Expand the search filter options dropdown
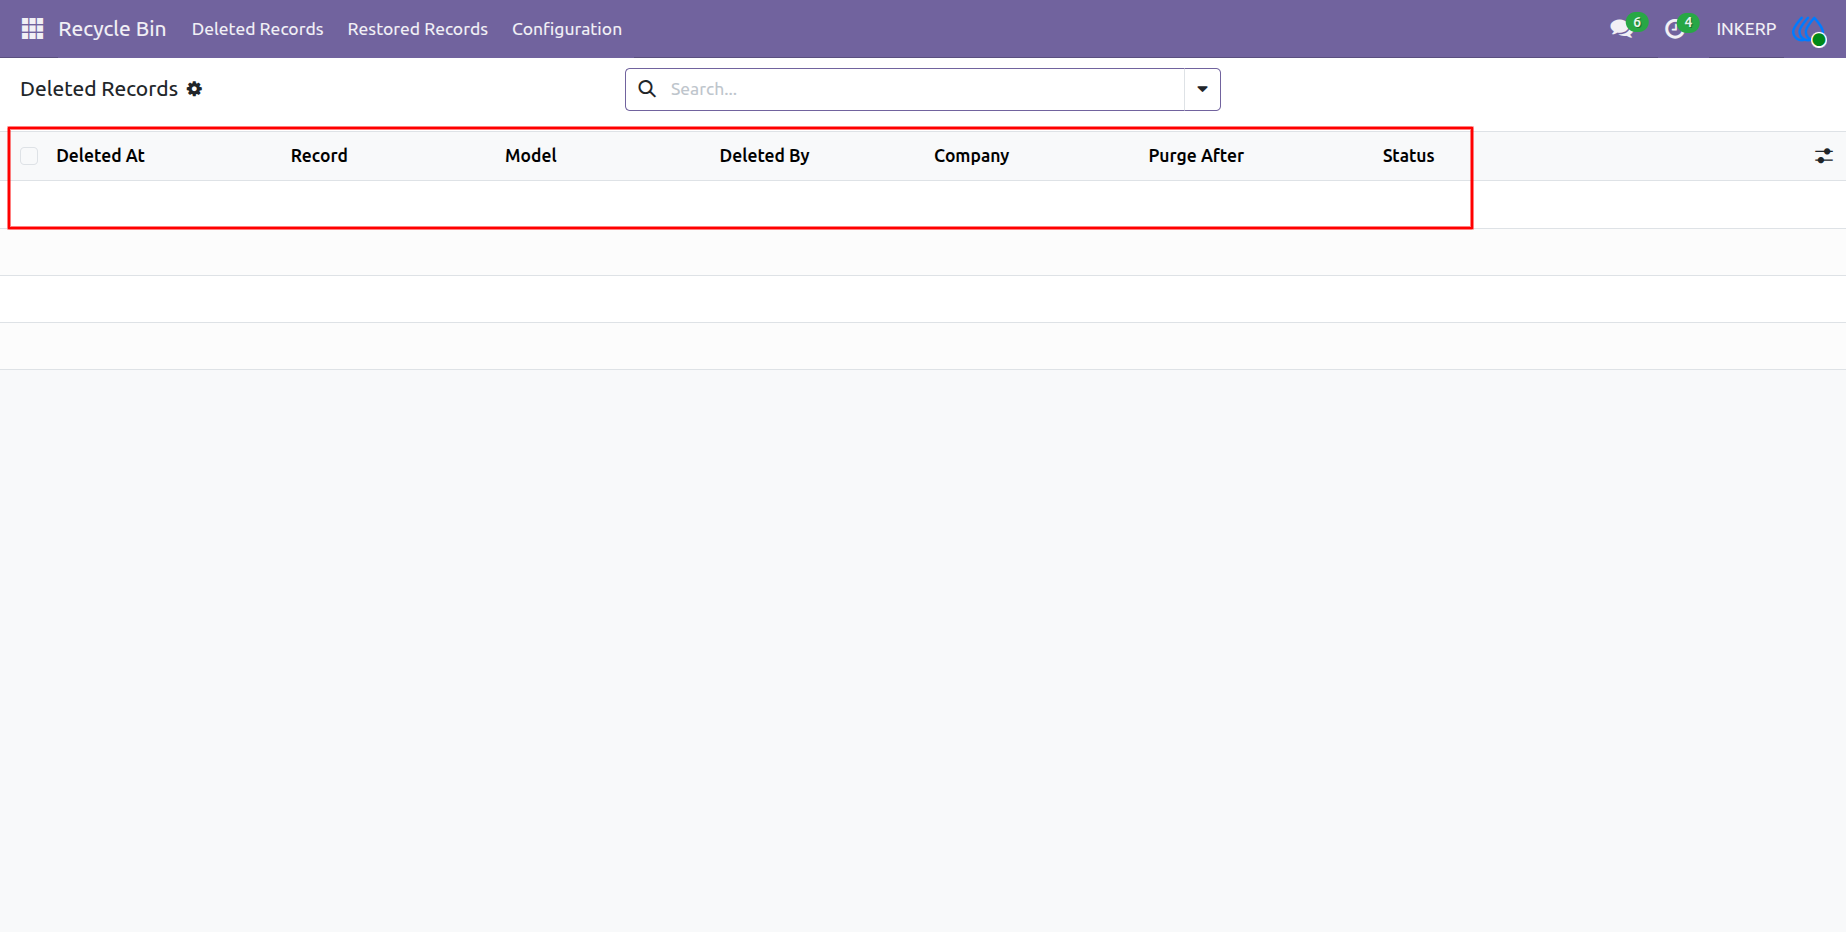The height and width of the screenshot is (932, 1846). pos(1202,89)
